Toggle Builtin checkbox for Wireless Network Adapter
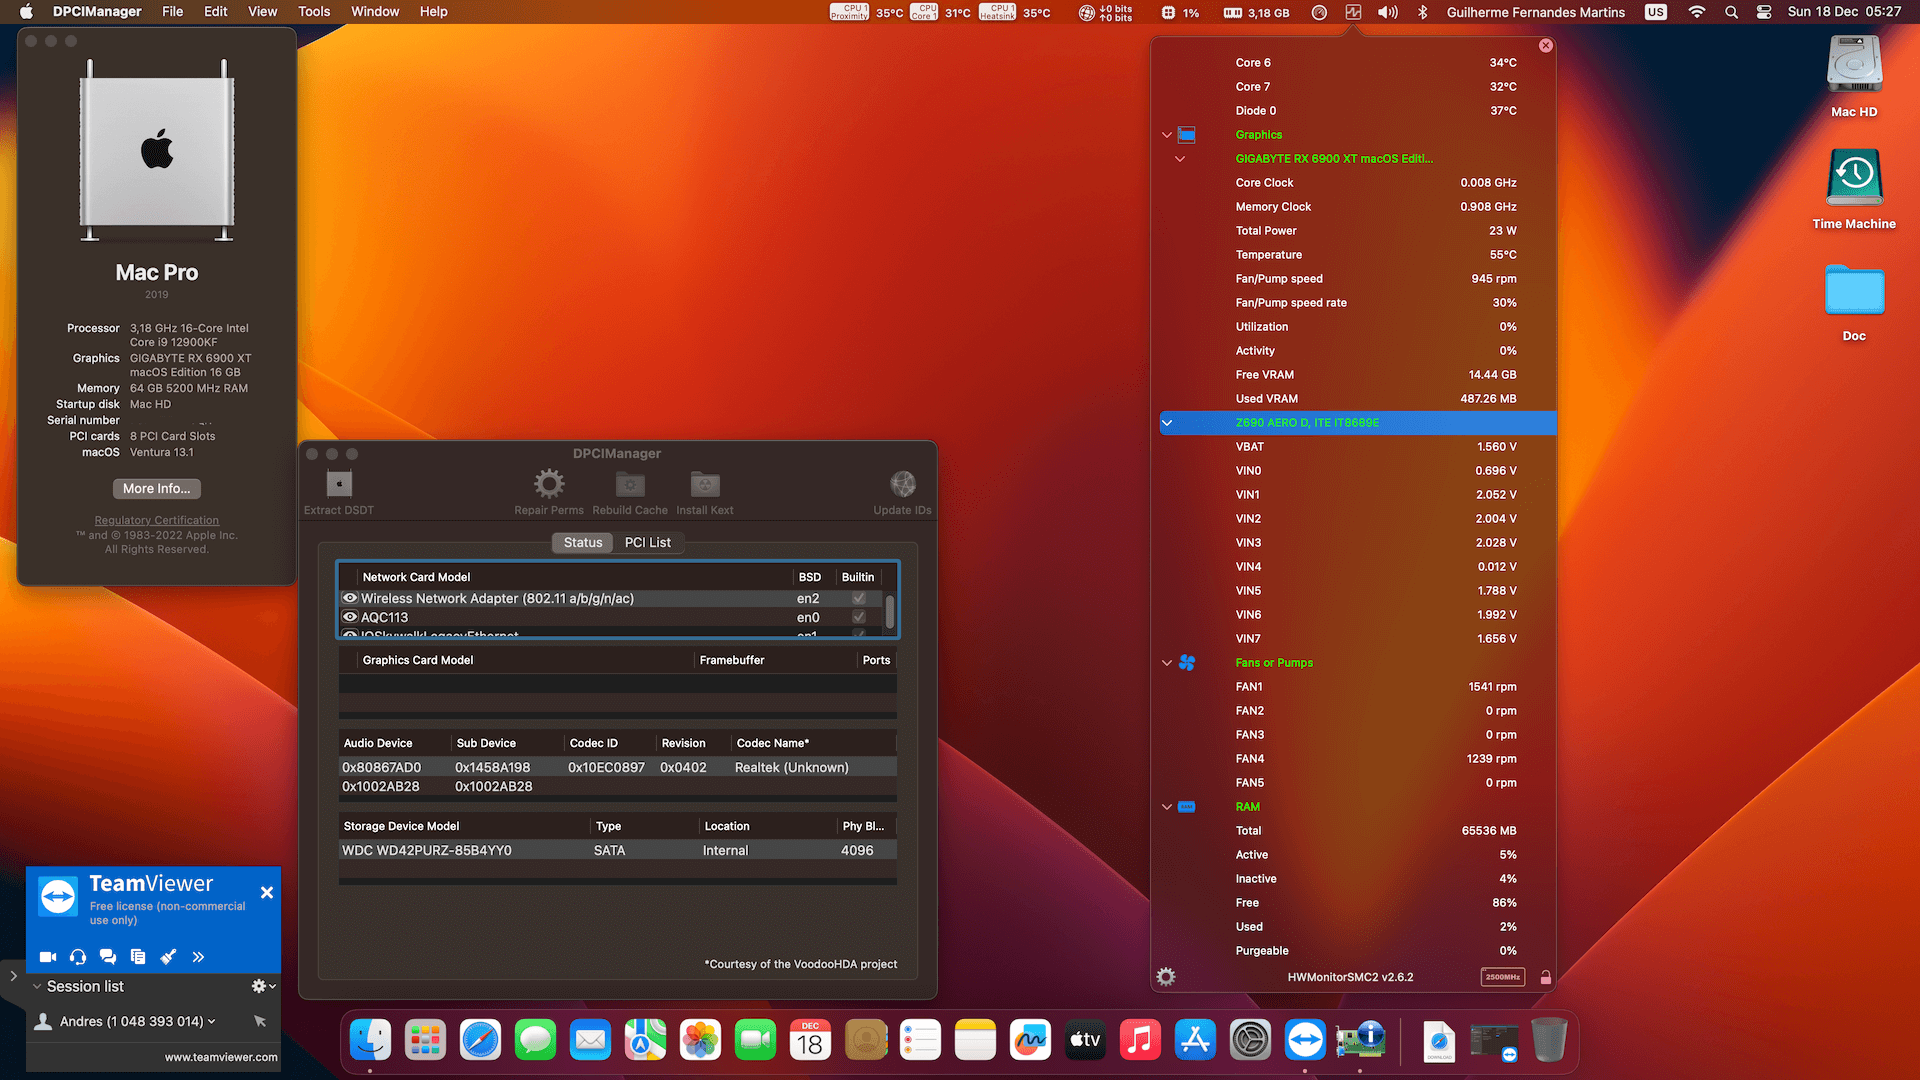This screenshot has height=1080, width=1920. click(x=858, y=598)
